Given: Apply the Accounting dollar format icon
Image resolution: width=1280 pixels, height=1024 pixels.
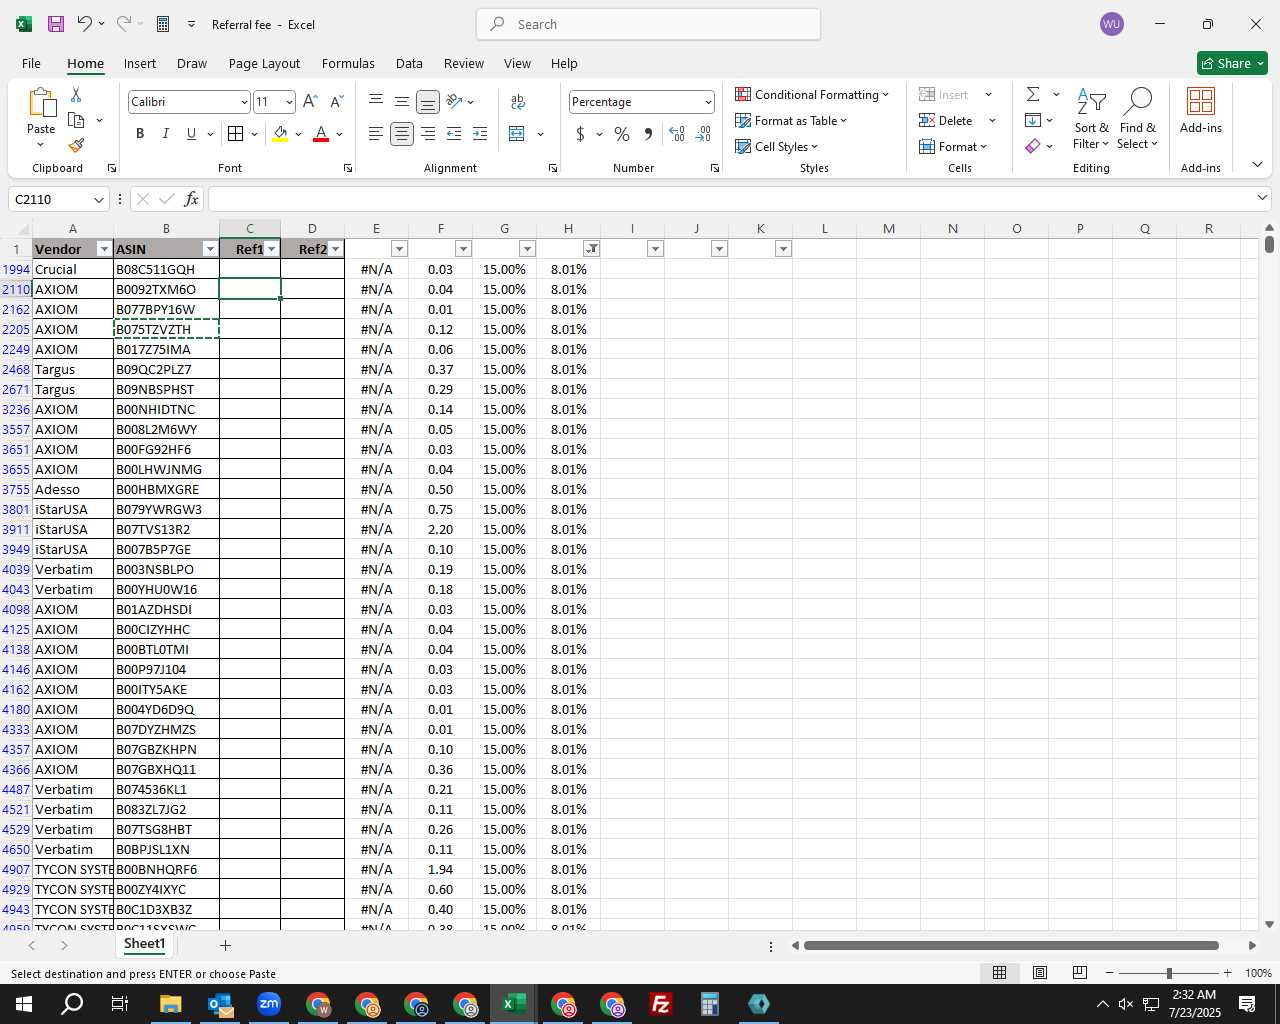Looking at the screenshot, I should [x=580, y=134].
